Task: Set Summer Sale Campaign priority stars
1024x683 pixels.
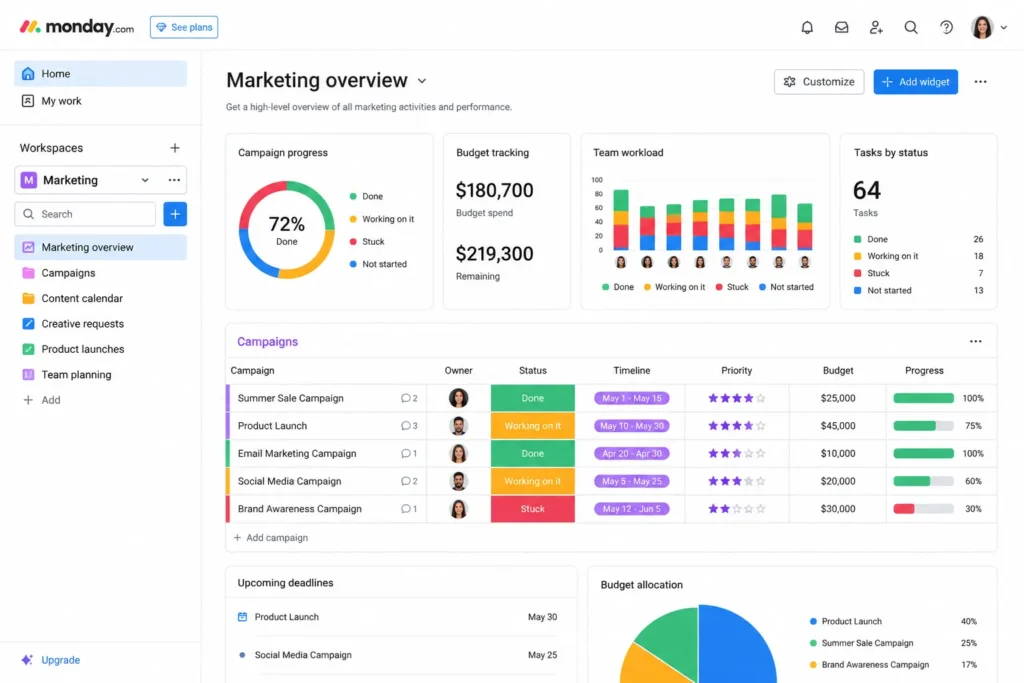Action: point(737,398)
